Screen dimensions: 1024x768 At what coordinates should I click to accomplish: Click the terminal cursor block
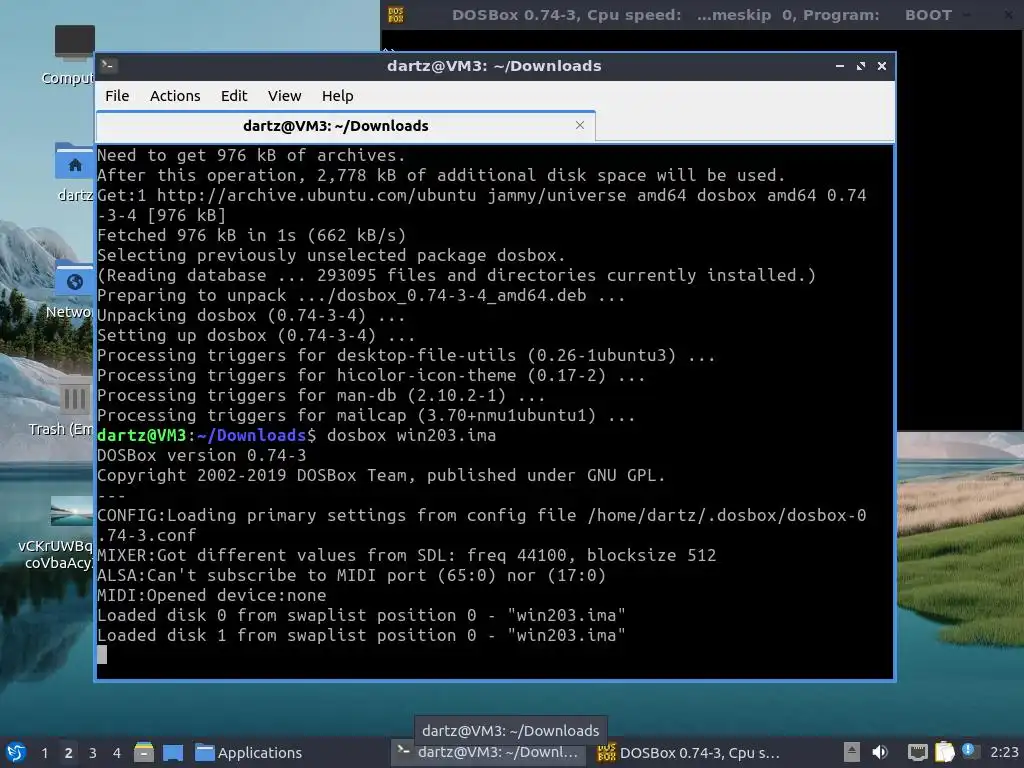point(102,654)
